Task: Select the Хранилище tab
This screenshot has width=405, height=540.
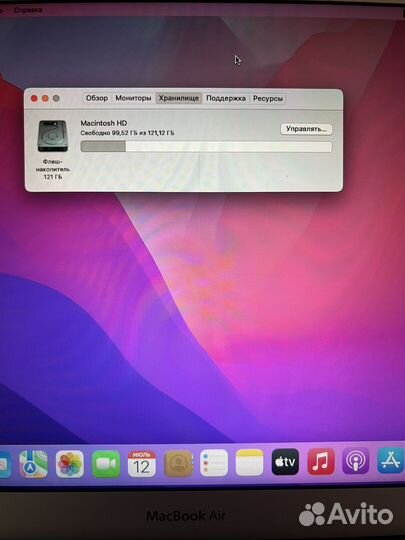Action: (179, 98)
